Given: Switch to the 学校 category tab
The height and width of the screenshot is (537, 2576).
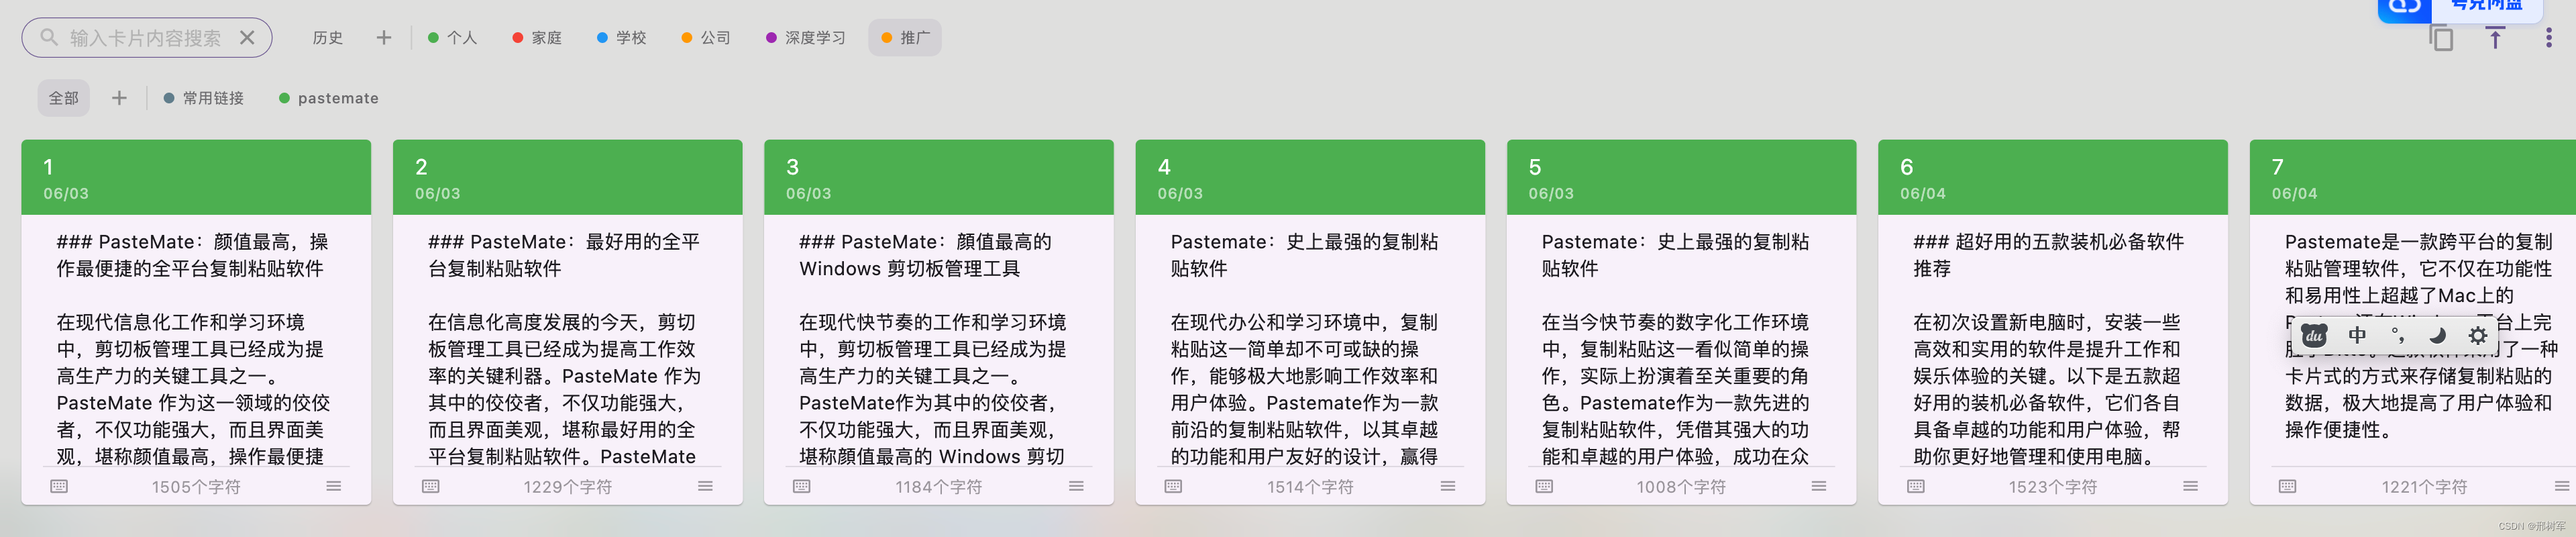Looking at the screenshot, I should (x=621, y=37).
